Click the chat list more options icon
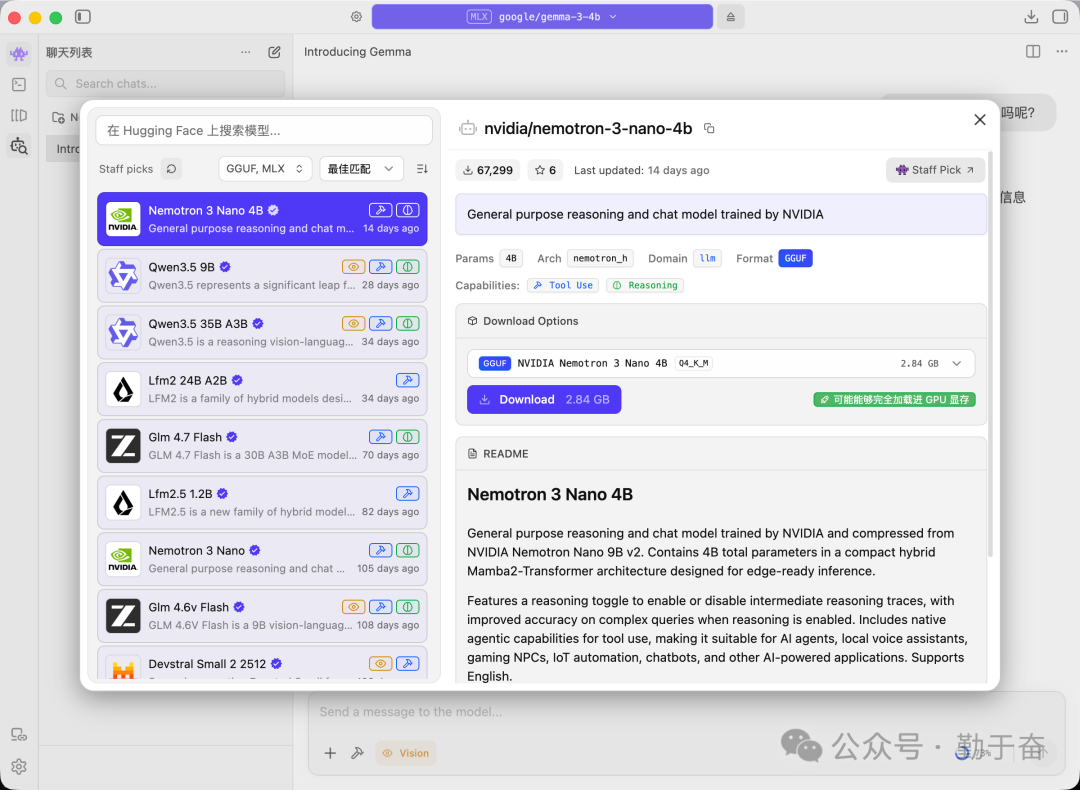 tap(245, 52)
